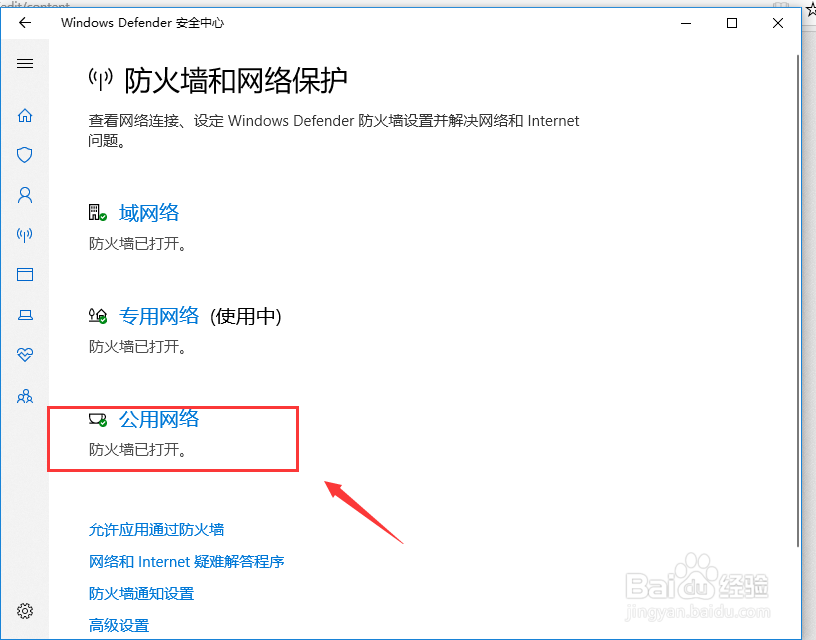Click 防火墙已打开 status under 专用网络
The height and width of the screenshot is (640, 816).
pos(137,347)
